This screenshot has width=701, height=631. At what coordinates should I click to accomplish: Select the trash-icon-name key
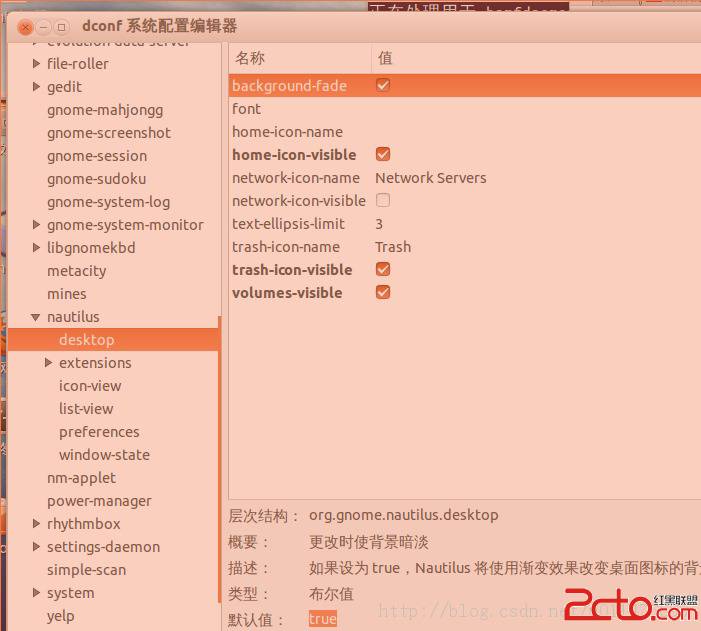point(286,247)
